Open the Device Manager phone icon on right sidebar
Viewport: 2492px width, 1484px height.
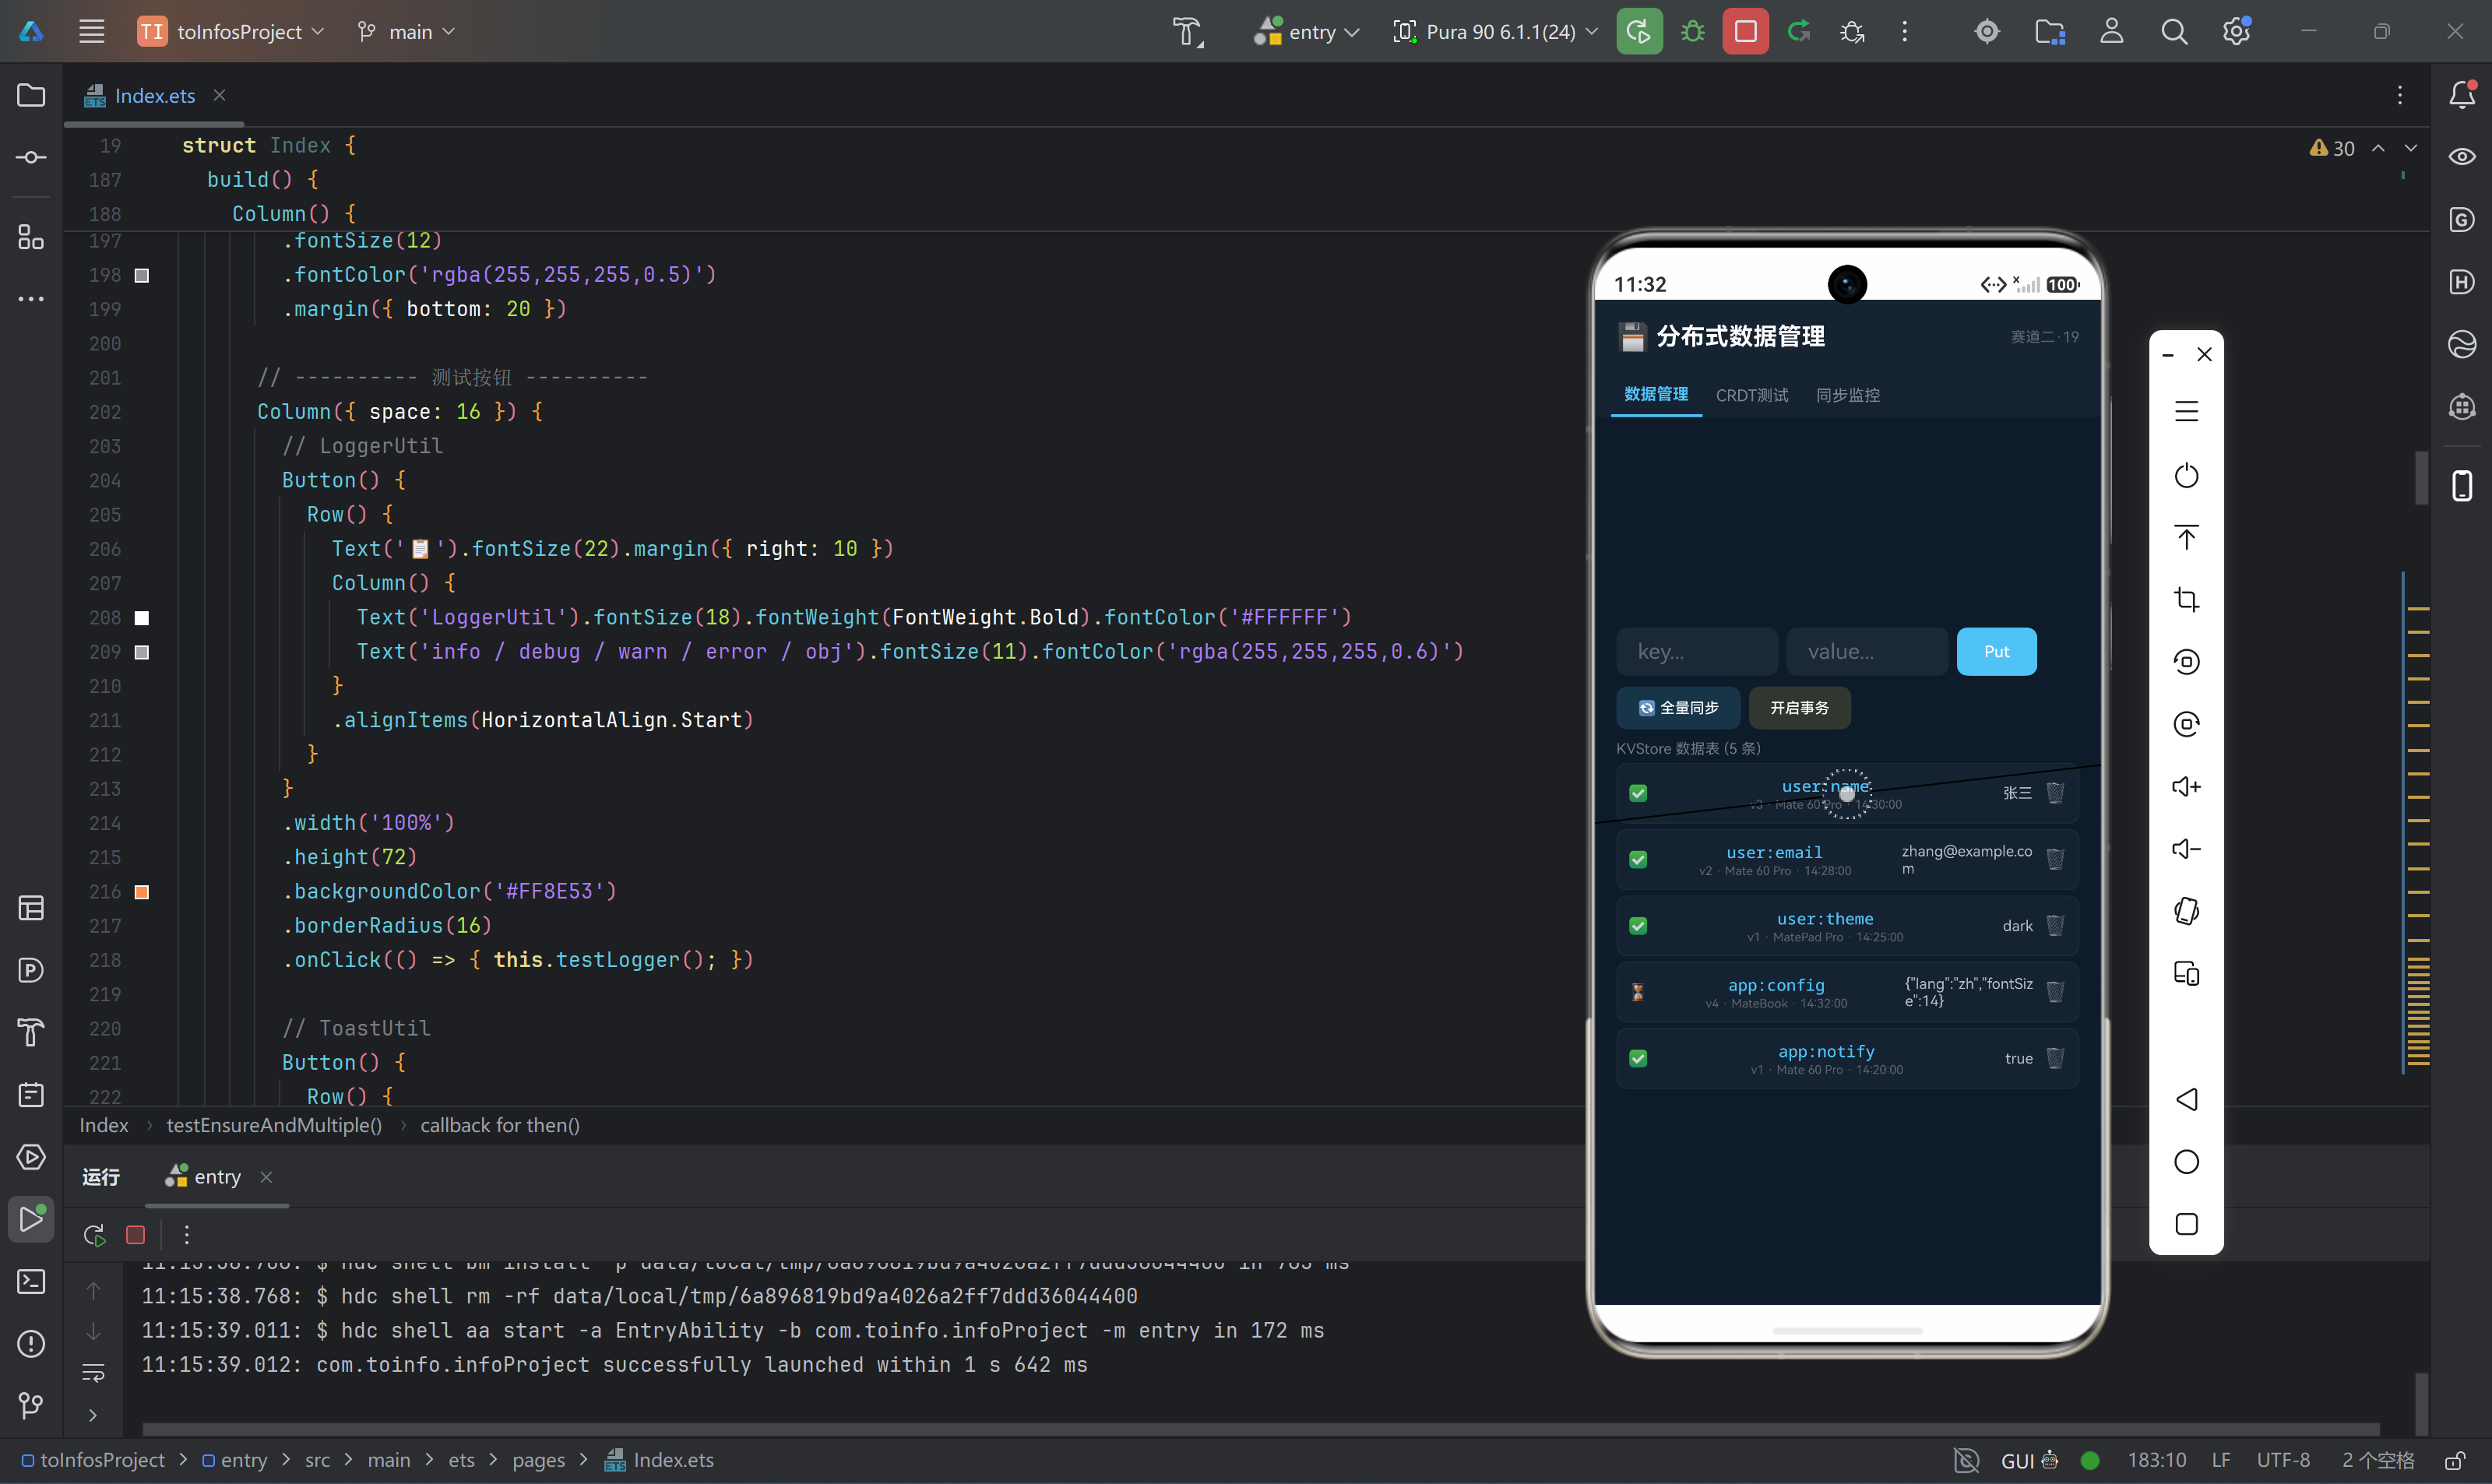tap(2461, 486)
